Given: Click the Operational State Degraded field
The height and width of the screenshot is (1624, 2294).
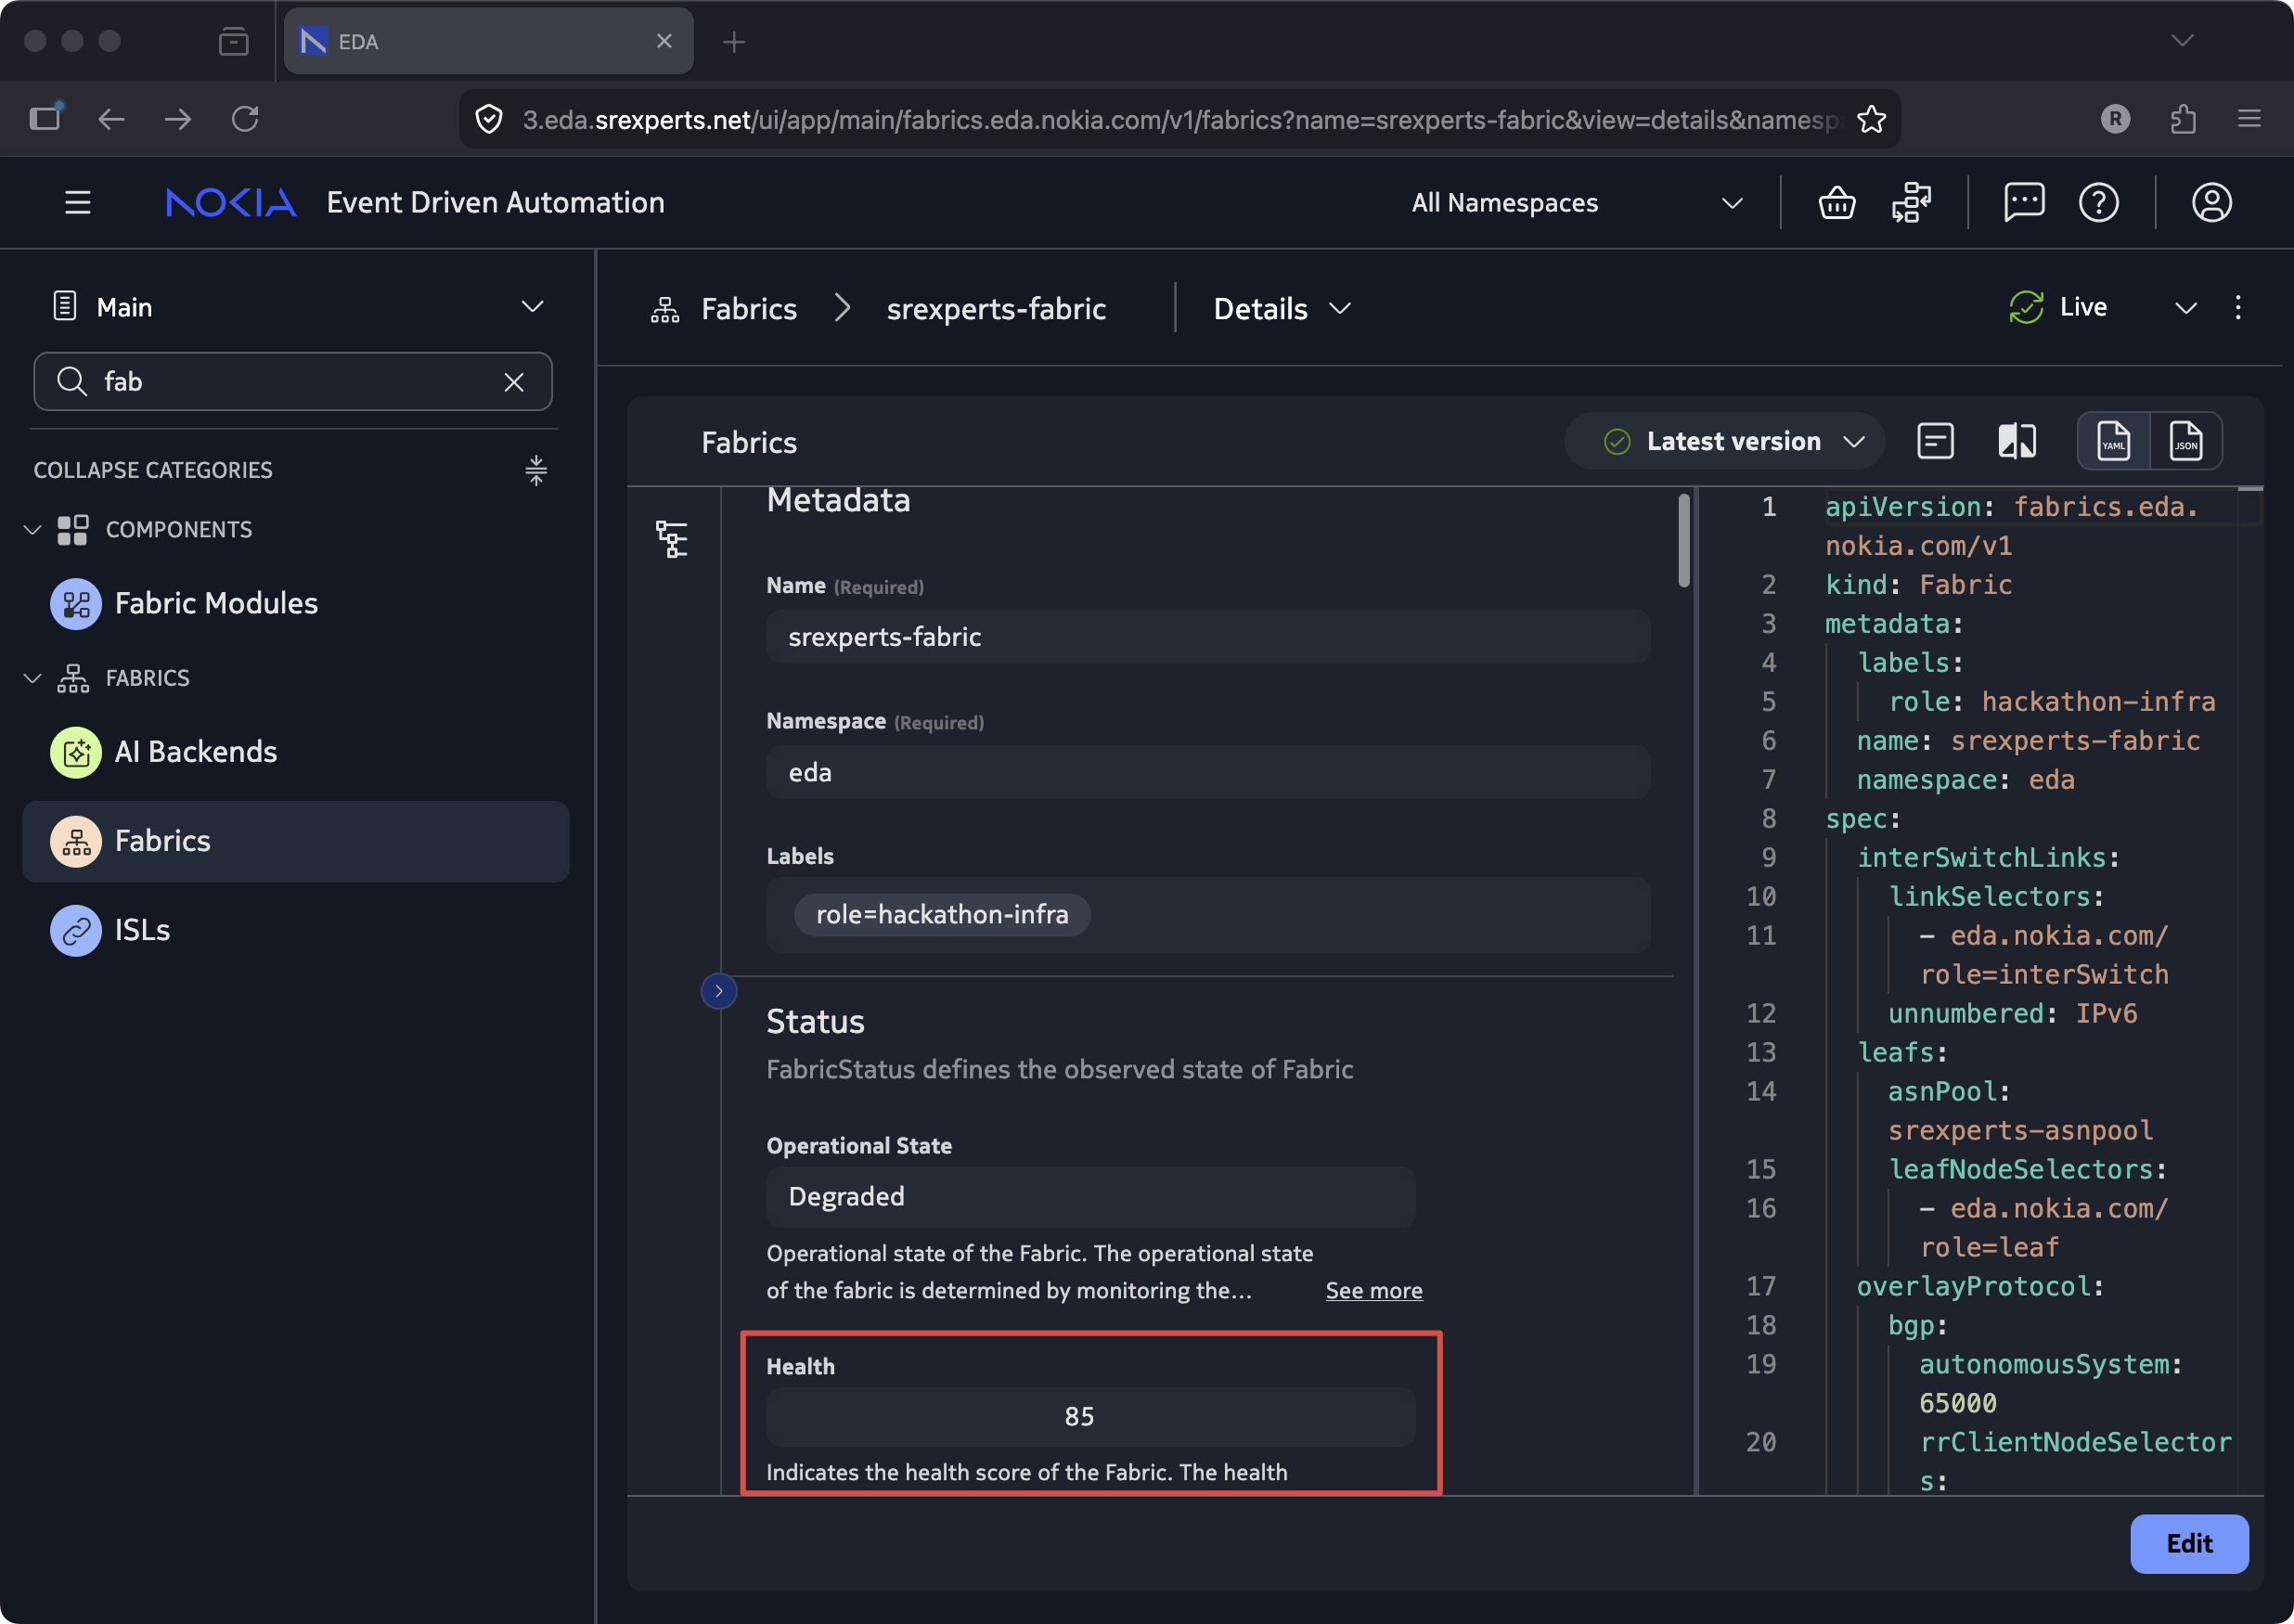Looking at the screenshot, I should point(1090,1197).
